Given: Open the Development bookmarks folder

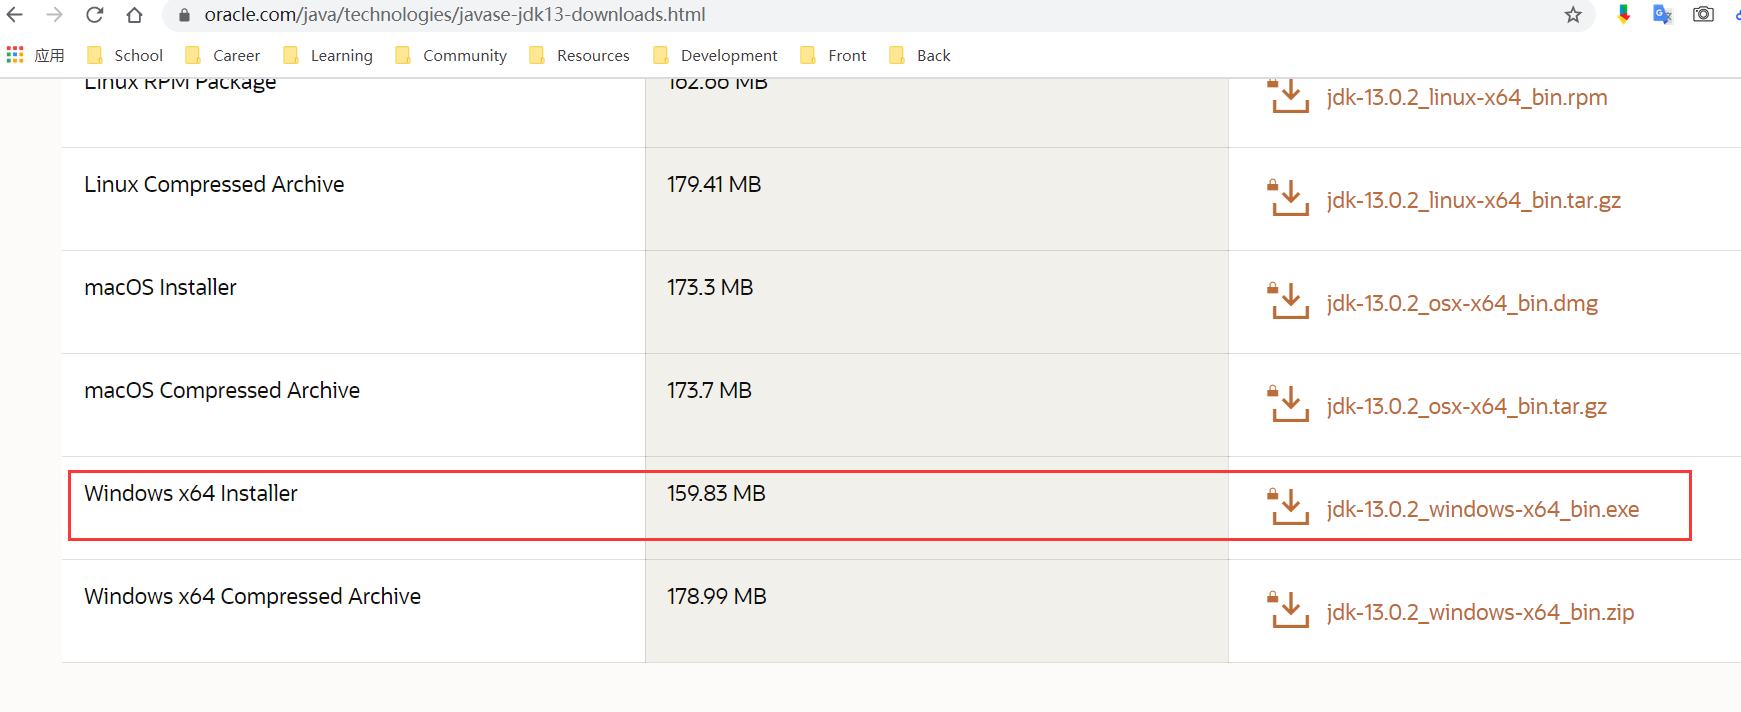Looking at the screenshot, I should coord(715,55).
